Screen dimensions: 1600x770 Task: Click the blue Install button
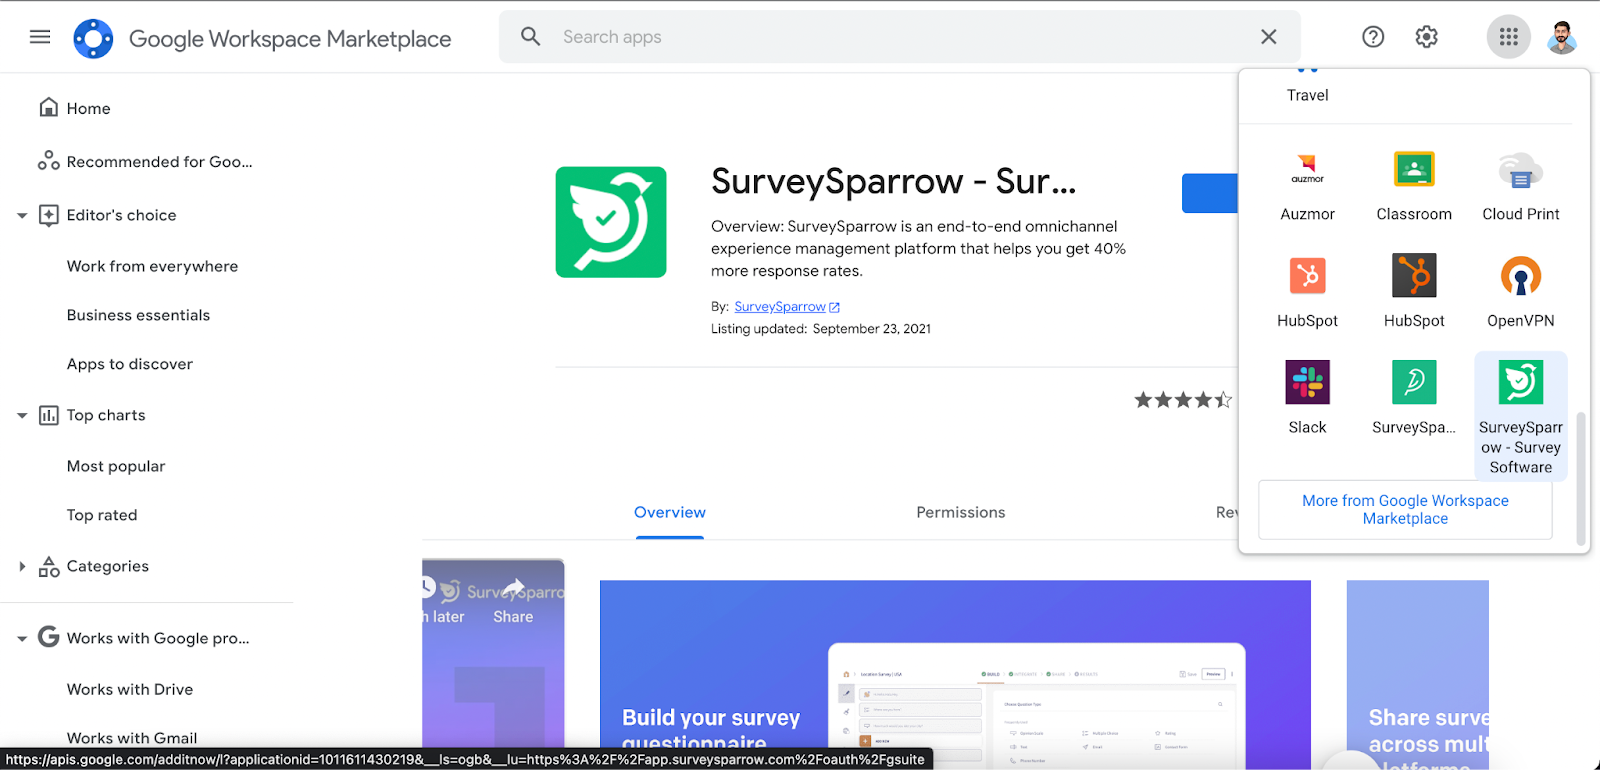coord(1210,193)
